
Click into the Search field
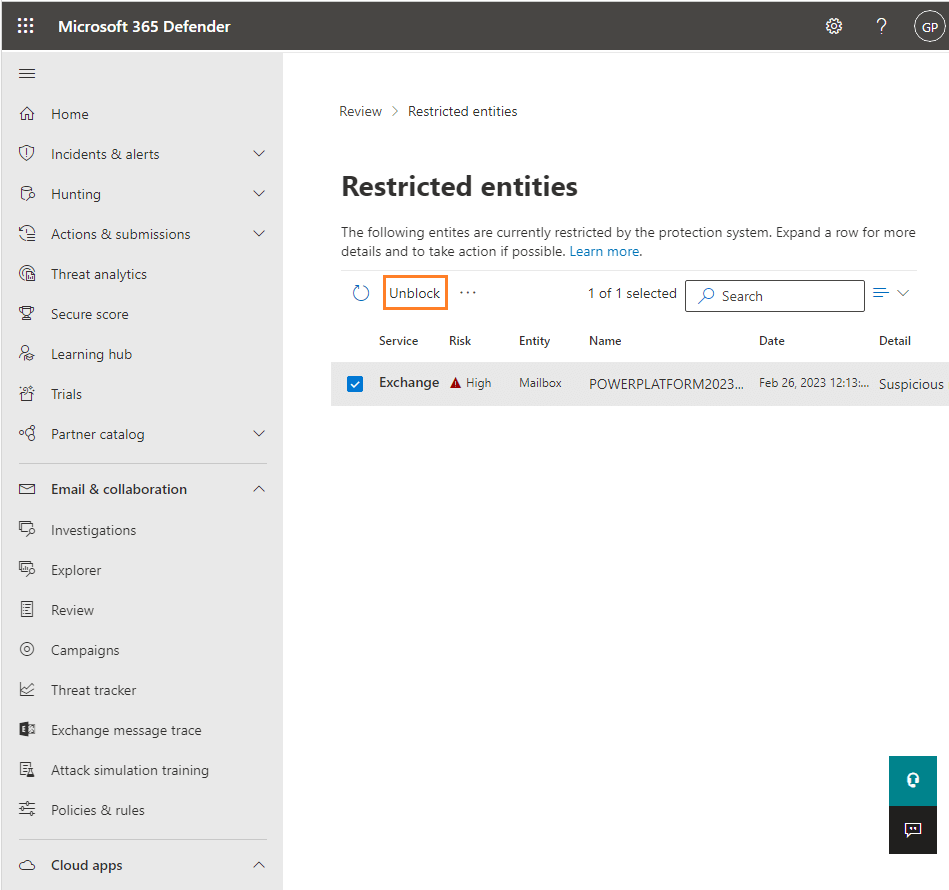click(774, 296)
